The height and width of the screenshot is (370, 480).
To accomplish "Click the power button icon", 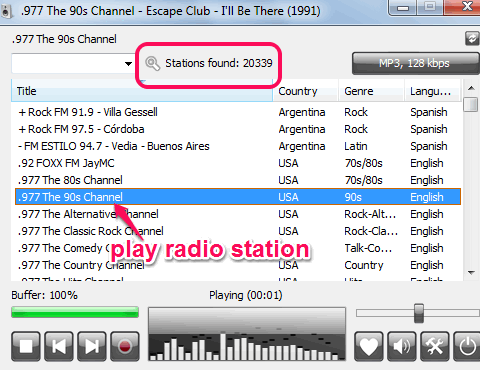I will (467, 346).
